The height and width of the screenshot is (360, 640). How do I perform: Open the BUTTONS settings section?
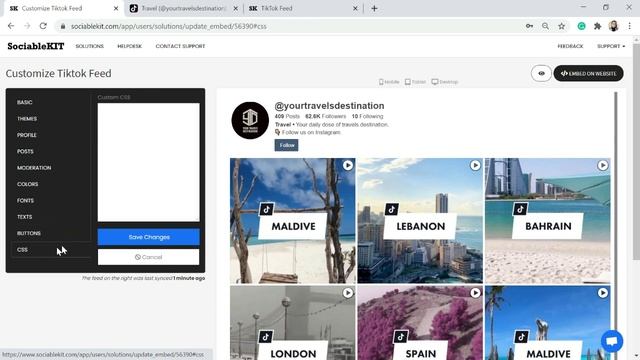(x=29, y=233)
